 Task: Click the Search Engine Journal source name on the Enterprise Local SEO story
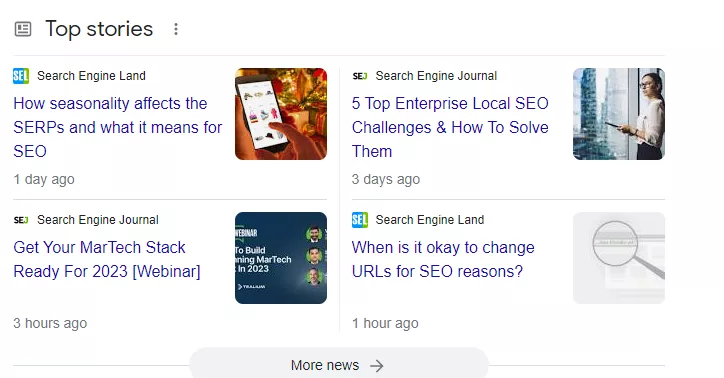click(x=436, y=76)
